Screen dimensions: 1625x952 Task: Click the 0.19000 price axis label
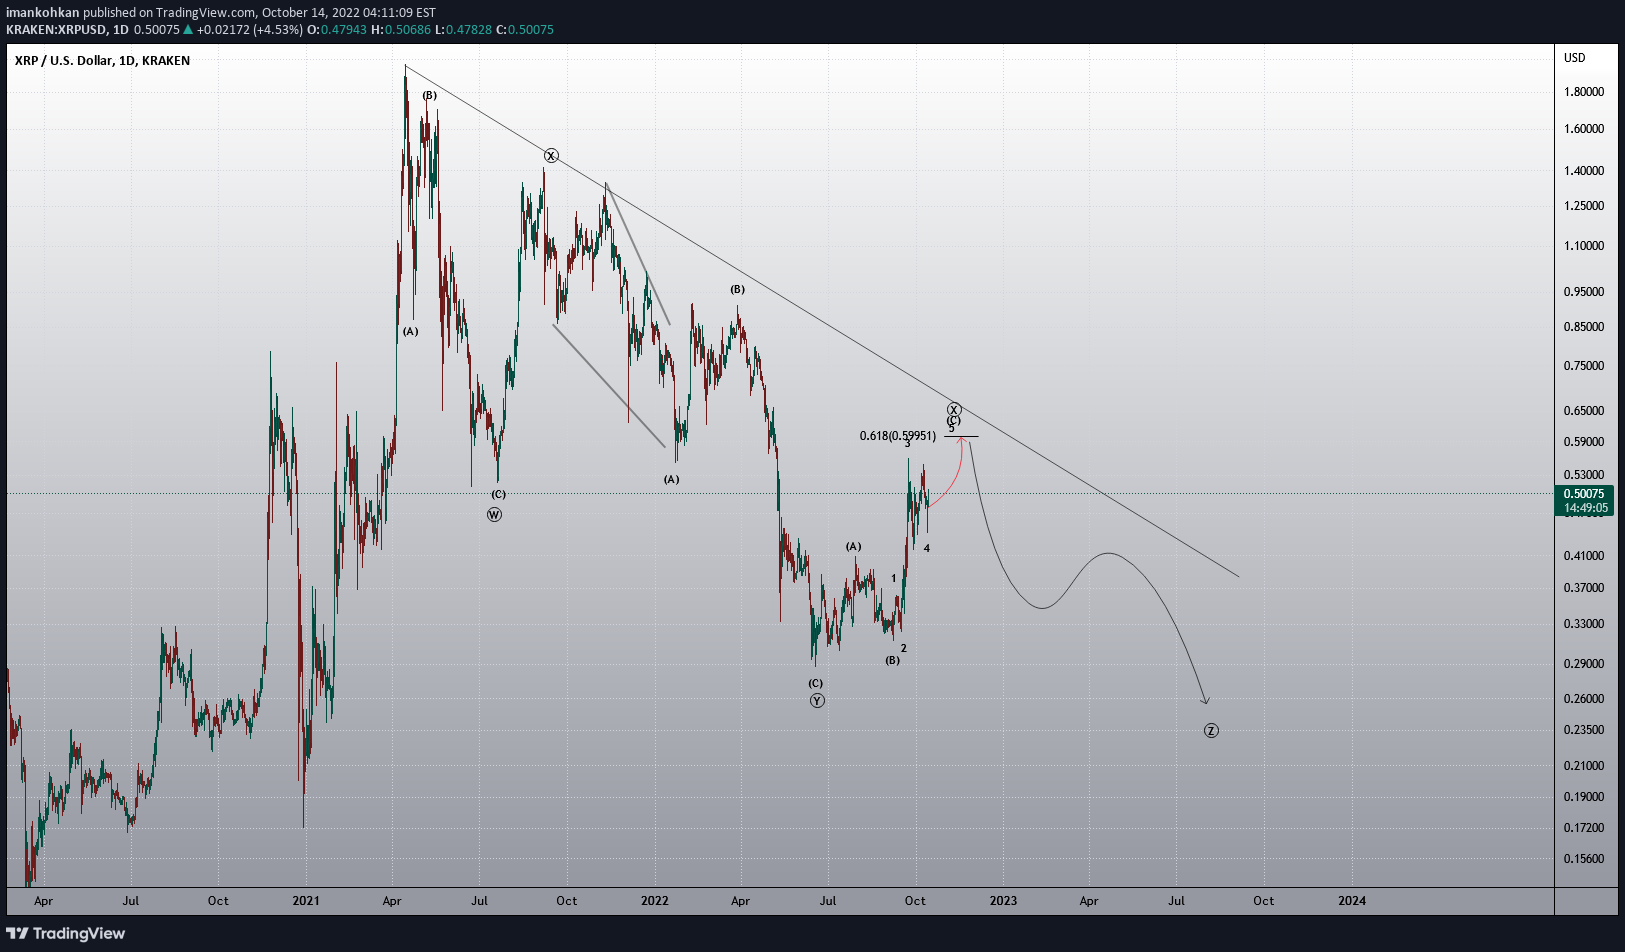1584,797
